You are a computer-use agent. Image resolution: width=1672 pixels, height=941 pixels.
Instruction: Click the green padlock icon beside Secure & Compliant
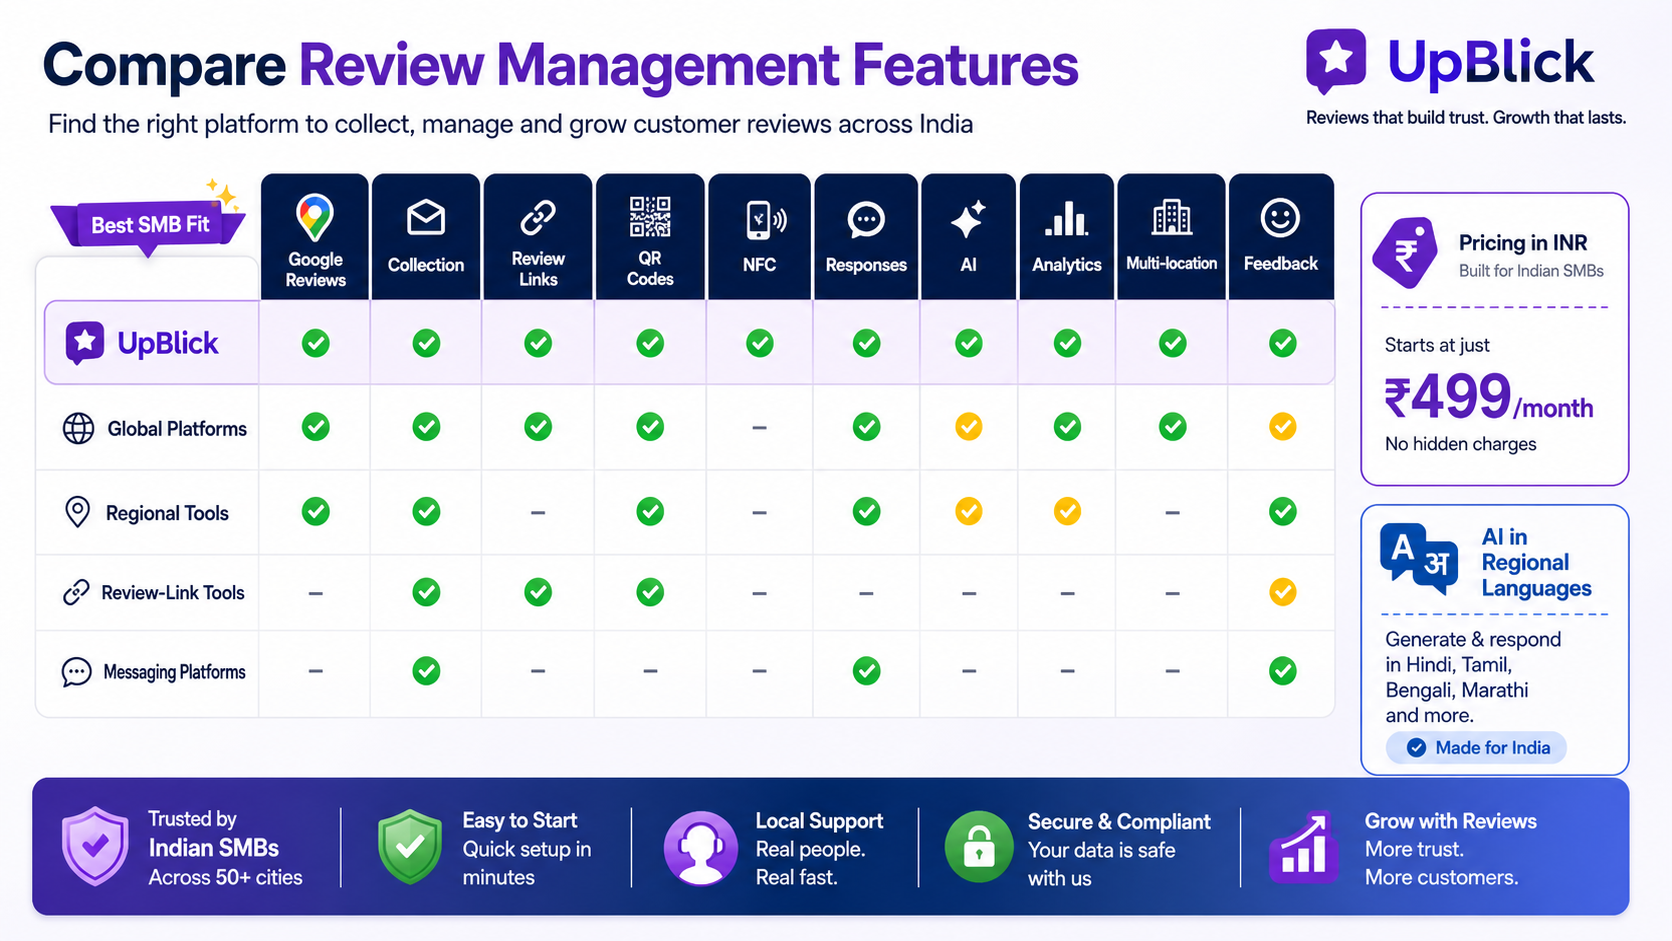click(979, 847)
